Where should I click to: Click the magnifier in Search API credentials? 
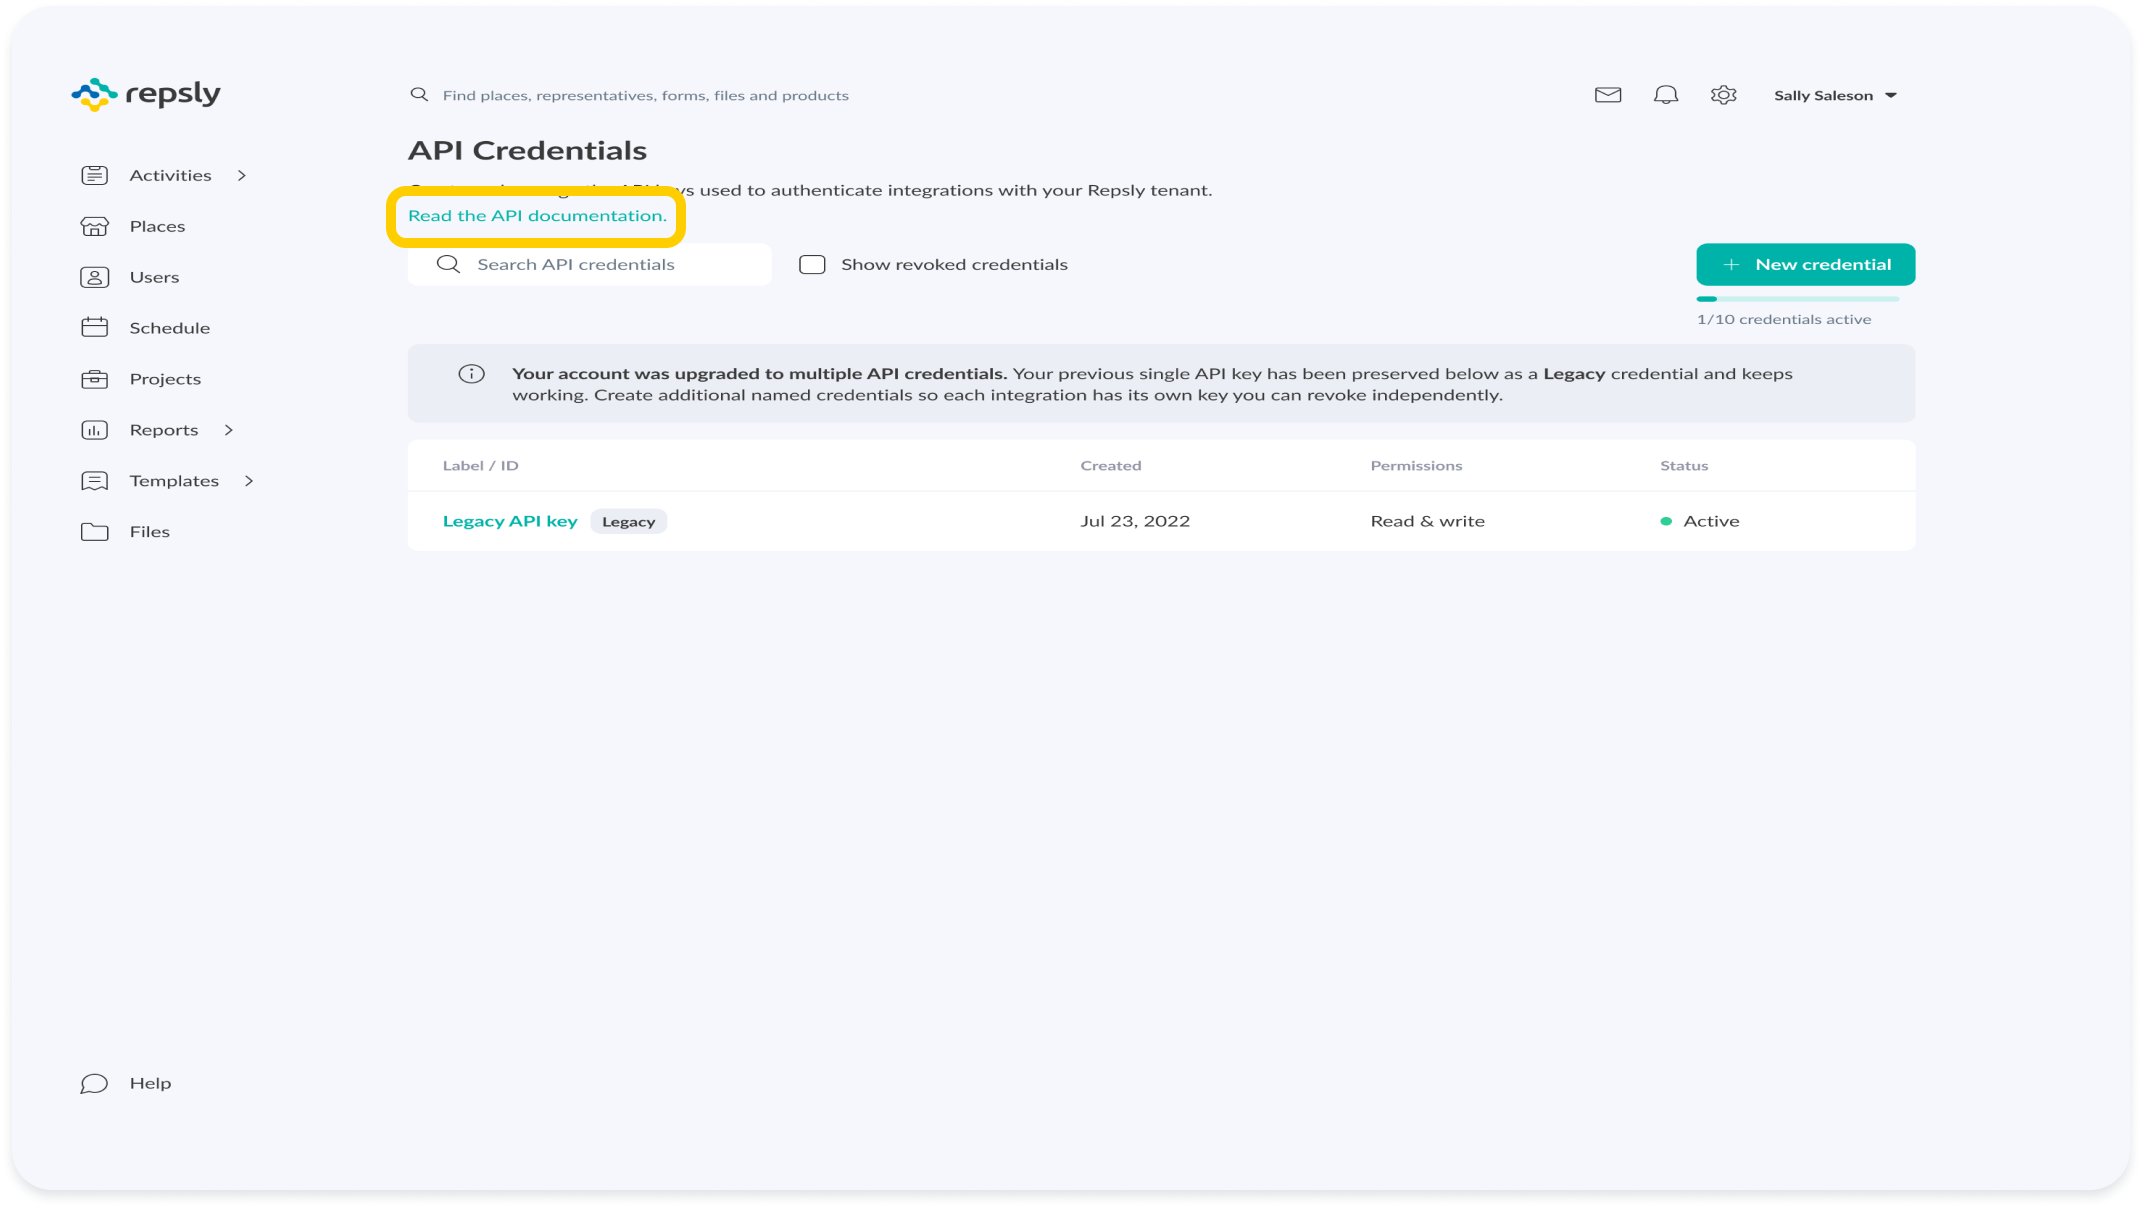tap(448, 264)
